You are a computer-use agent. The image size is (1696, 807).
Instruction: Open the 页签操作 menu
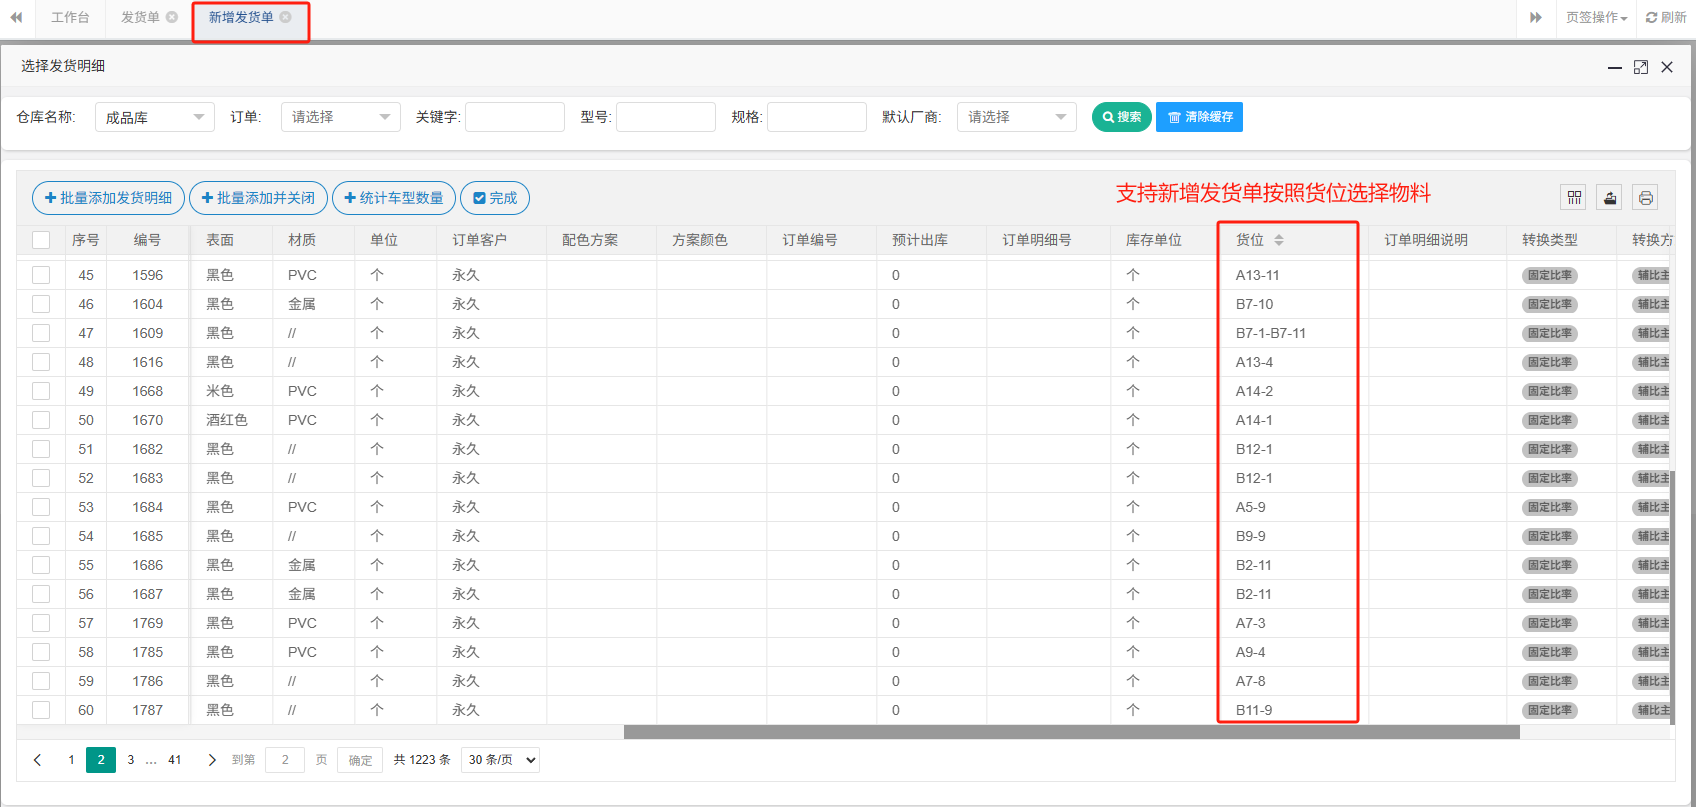point(1596,17)
